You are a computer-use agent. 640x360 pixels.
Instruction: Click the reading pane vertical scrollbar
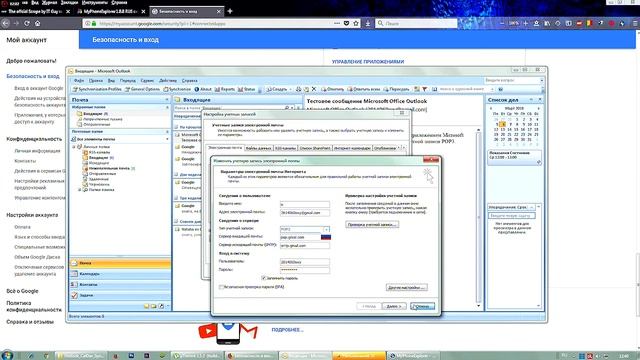[x=479, y=218]
